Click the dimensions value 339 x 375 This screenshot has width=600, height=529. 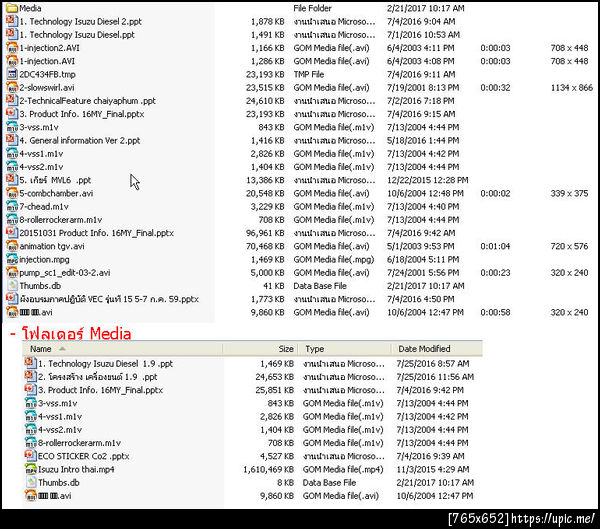click(569, 193)
